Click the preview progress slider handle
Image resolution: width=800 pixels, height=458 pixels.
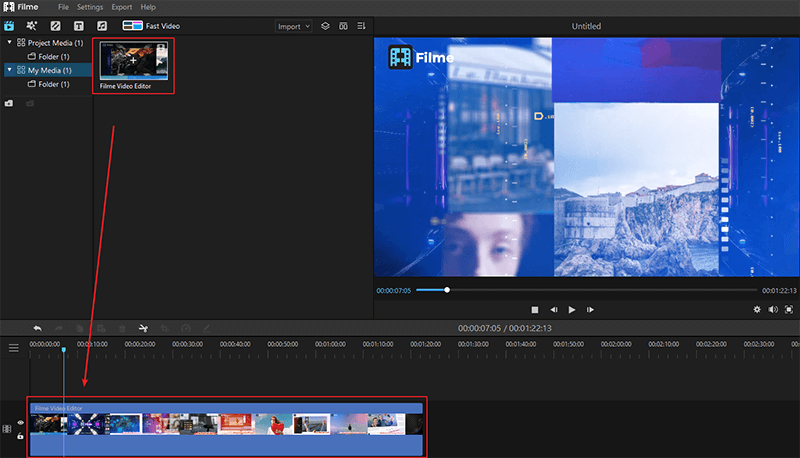tap(447, 290)
